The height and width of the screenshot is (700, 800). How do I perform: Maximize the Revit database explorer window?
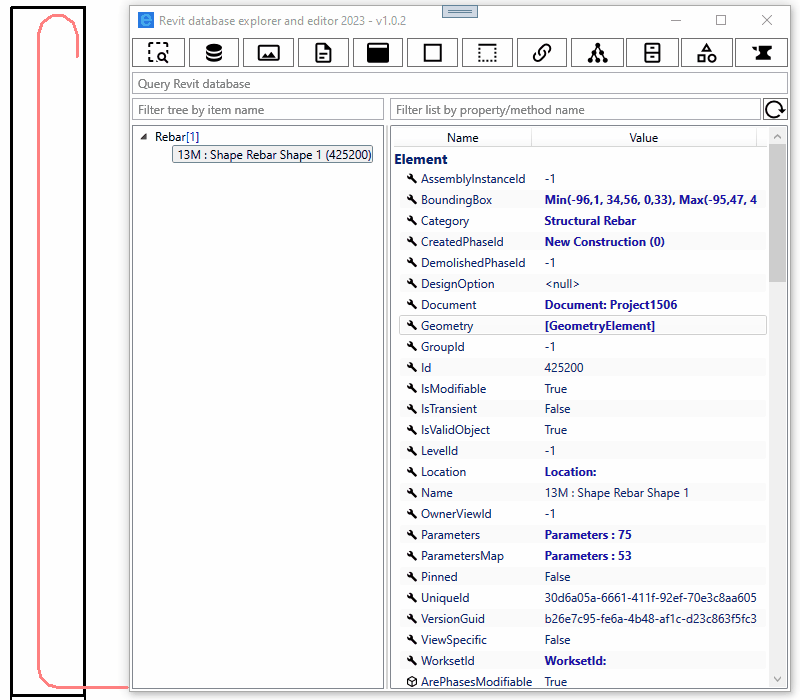click(x=720, y=20)
